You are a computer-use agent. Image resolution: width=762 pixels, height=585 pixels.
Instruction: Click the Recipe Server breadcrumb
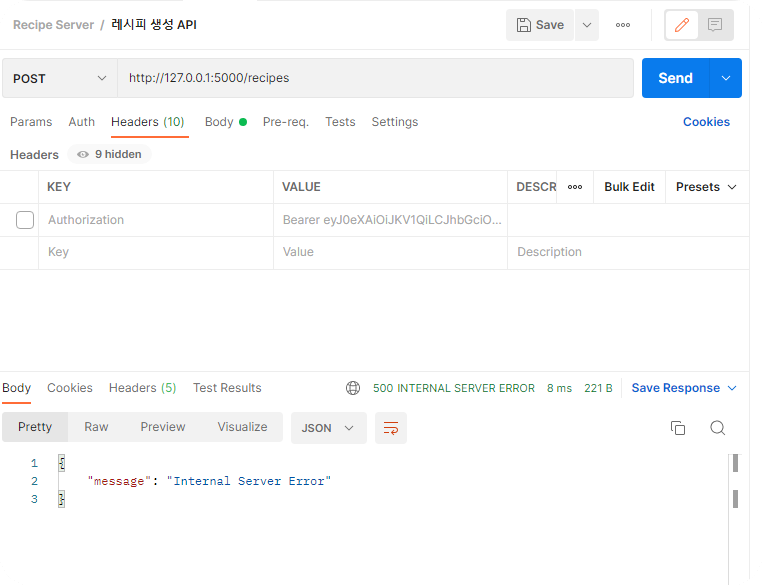(53, 25)
